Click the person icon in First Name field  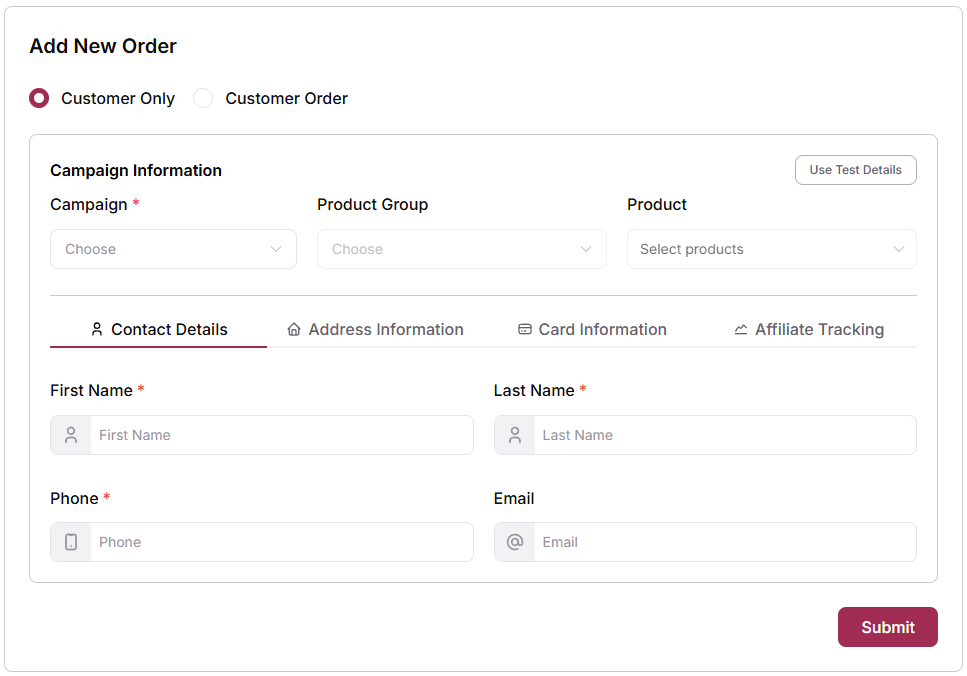pyautogui.click(x=71, y=435)
